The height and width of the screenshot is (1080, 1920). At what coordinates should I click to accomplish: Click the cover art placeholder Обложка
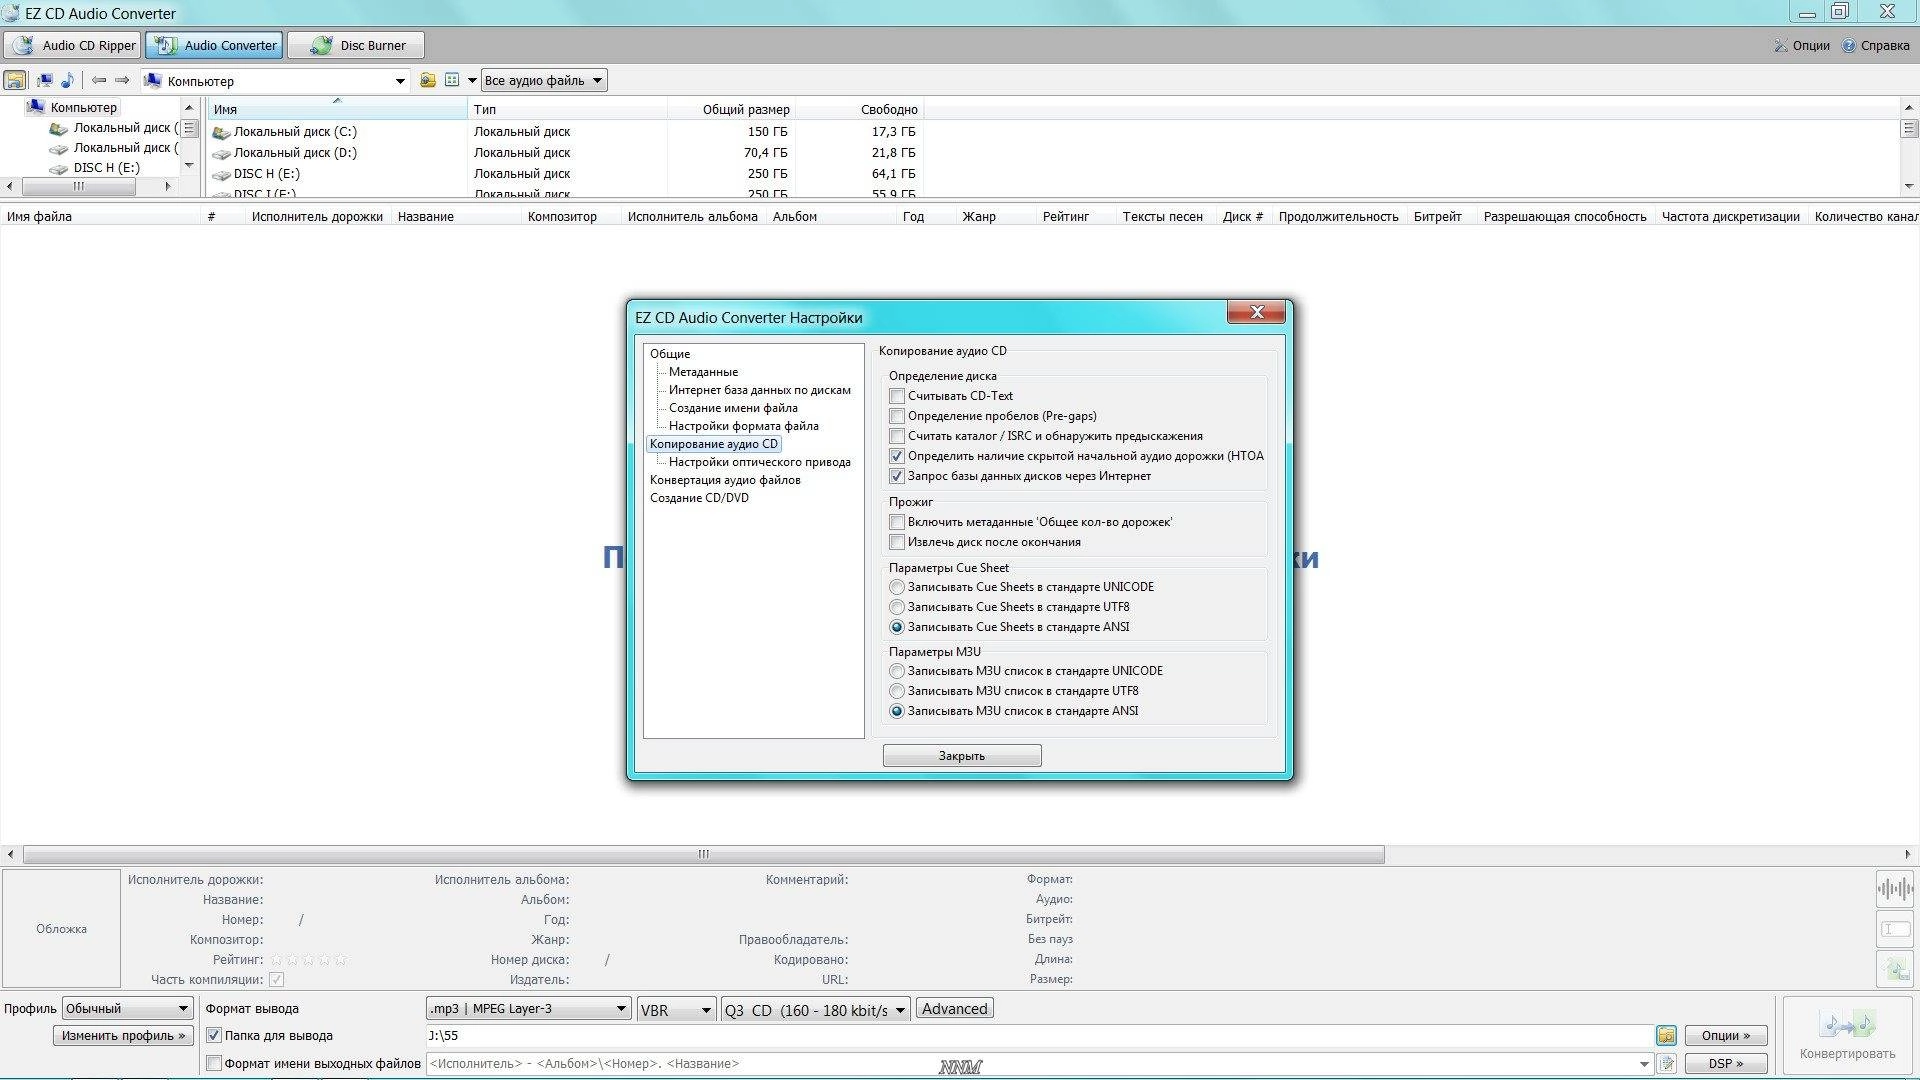(x=61, y=928)
